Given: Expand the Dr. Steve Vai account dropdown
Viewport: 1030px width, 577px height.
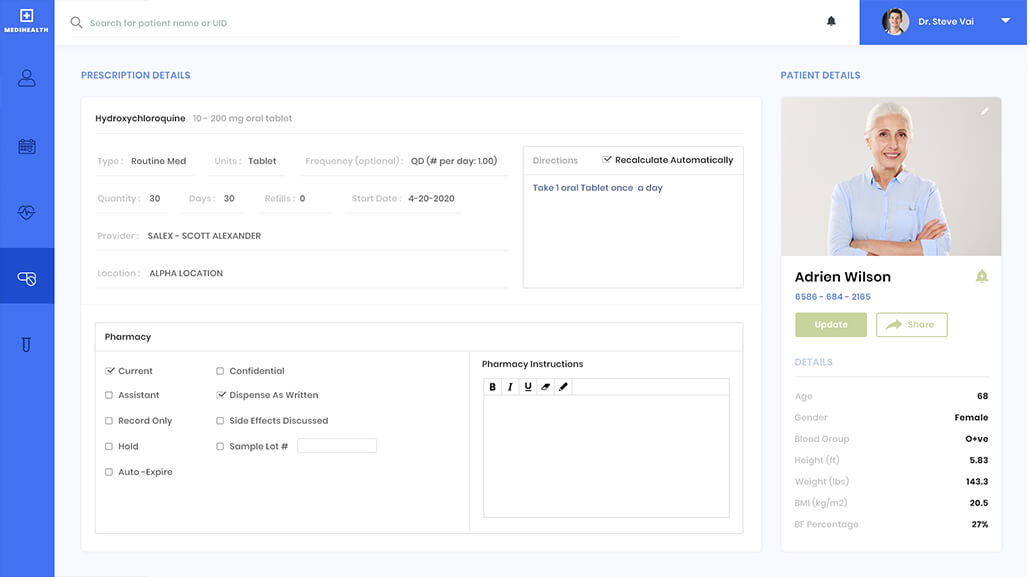Looking at the screenshot, I should click(1004, 20).
